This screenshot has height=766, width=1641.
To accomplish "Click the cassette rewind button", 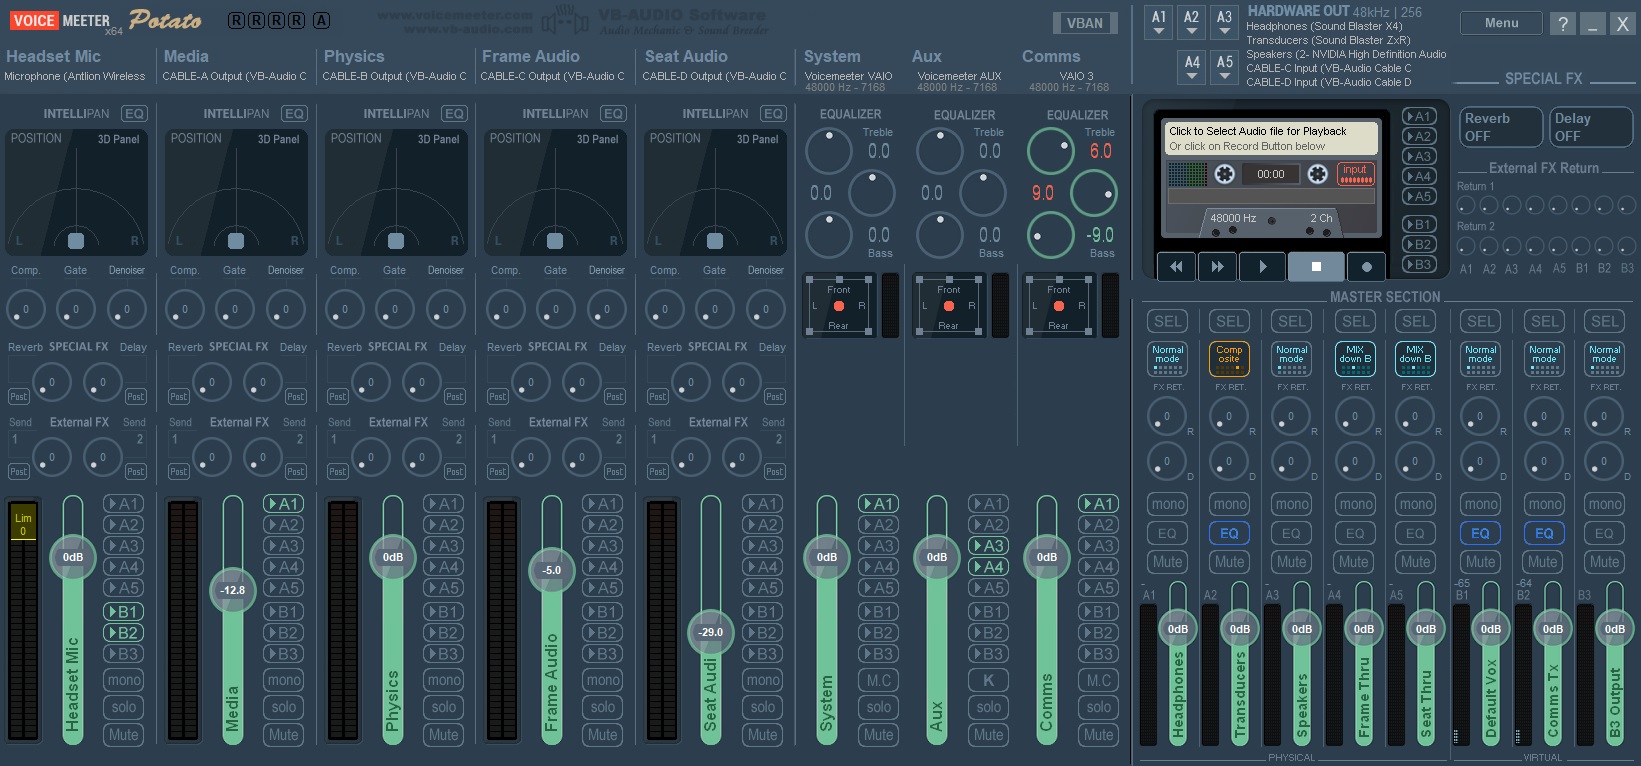I will coord(1176,267).
